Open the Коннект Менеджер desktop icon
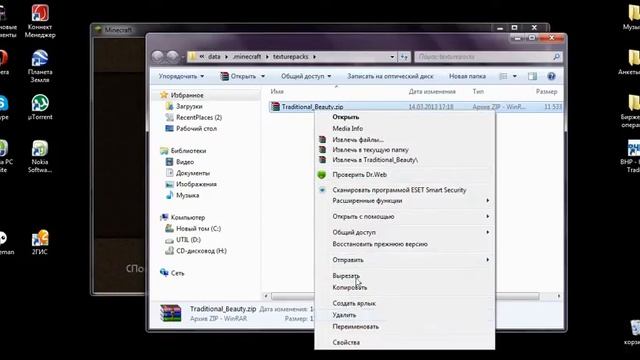The image size is (640, 360). (40, 22)
